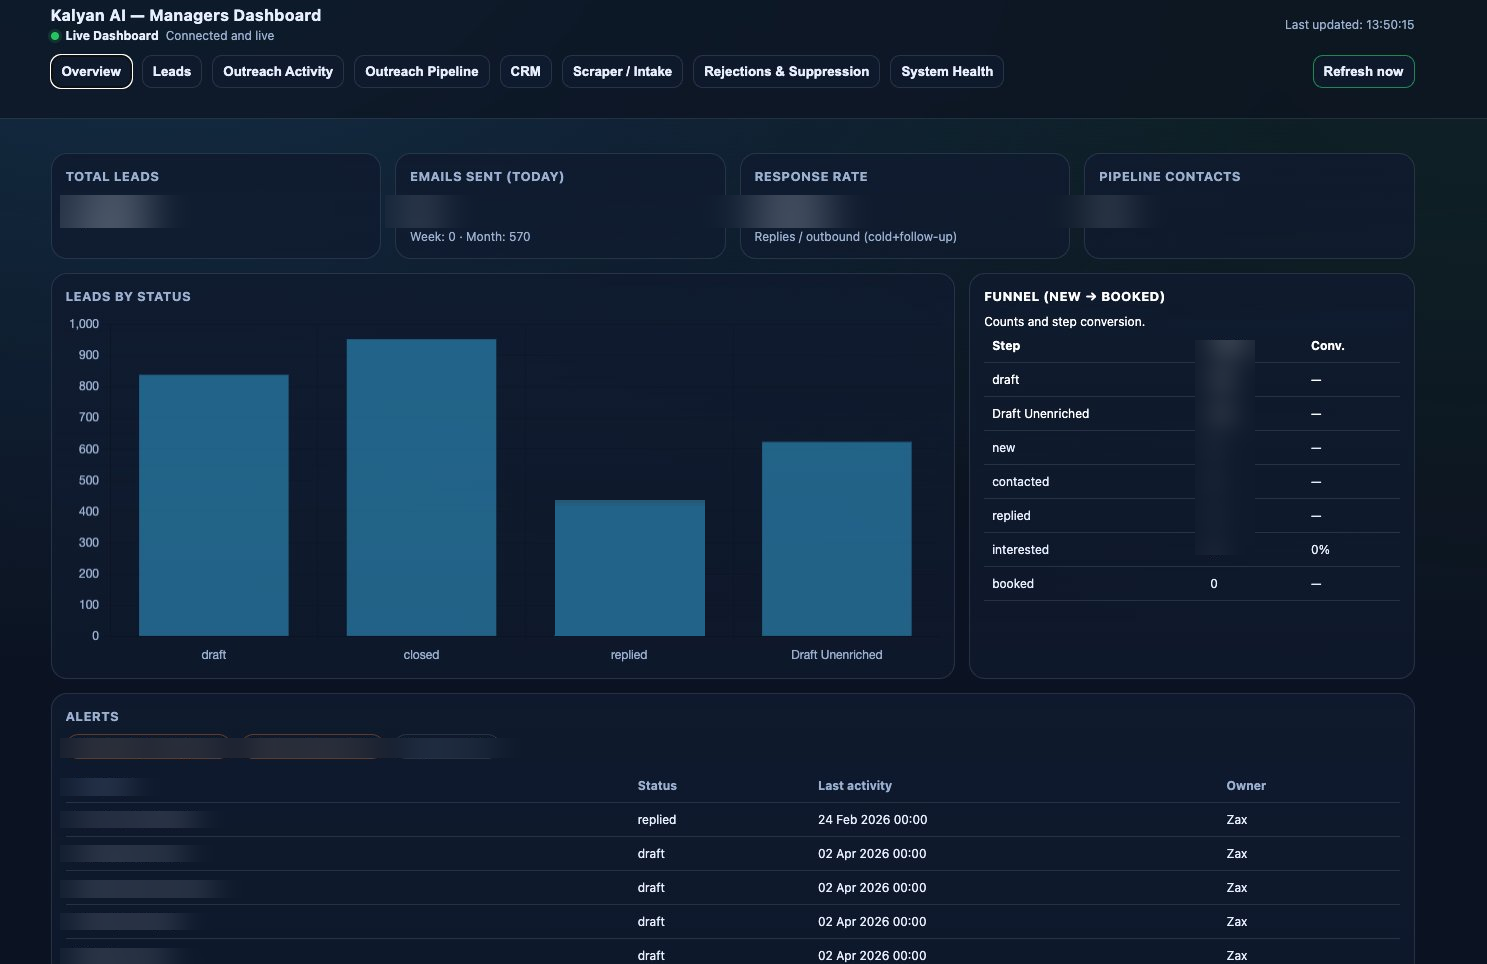Click the Pipeline Contacts card heading
The width and height of the screenshot is (1487, 964).
(1170, 177)
